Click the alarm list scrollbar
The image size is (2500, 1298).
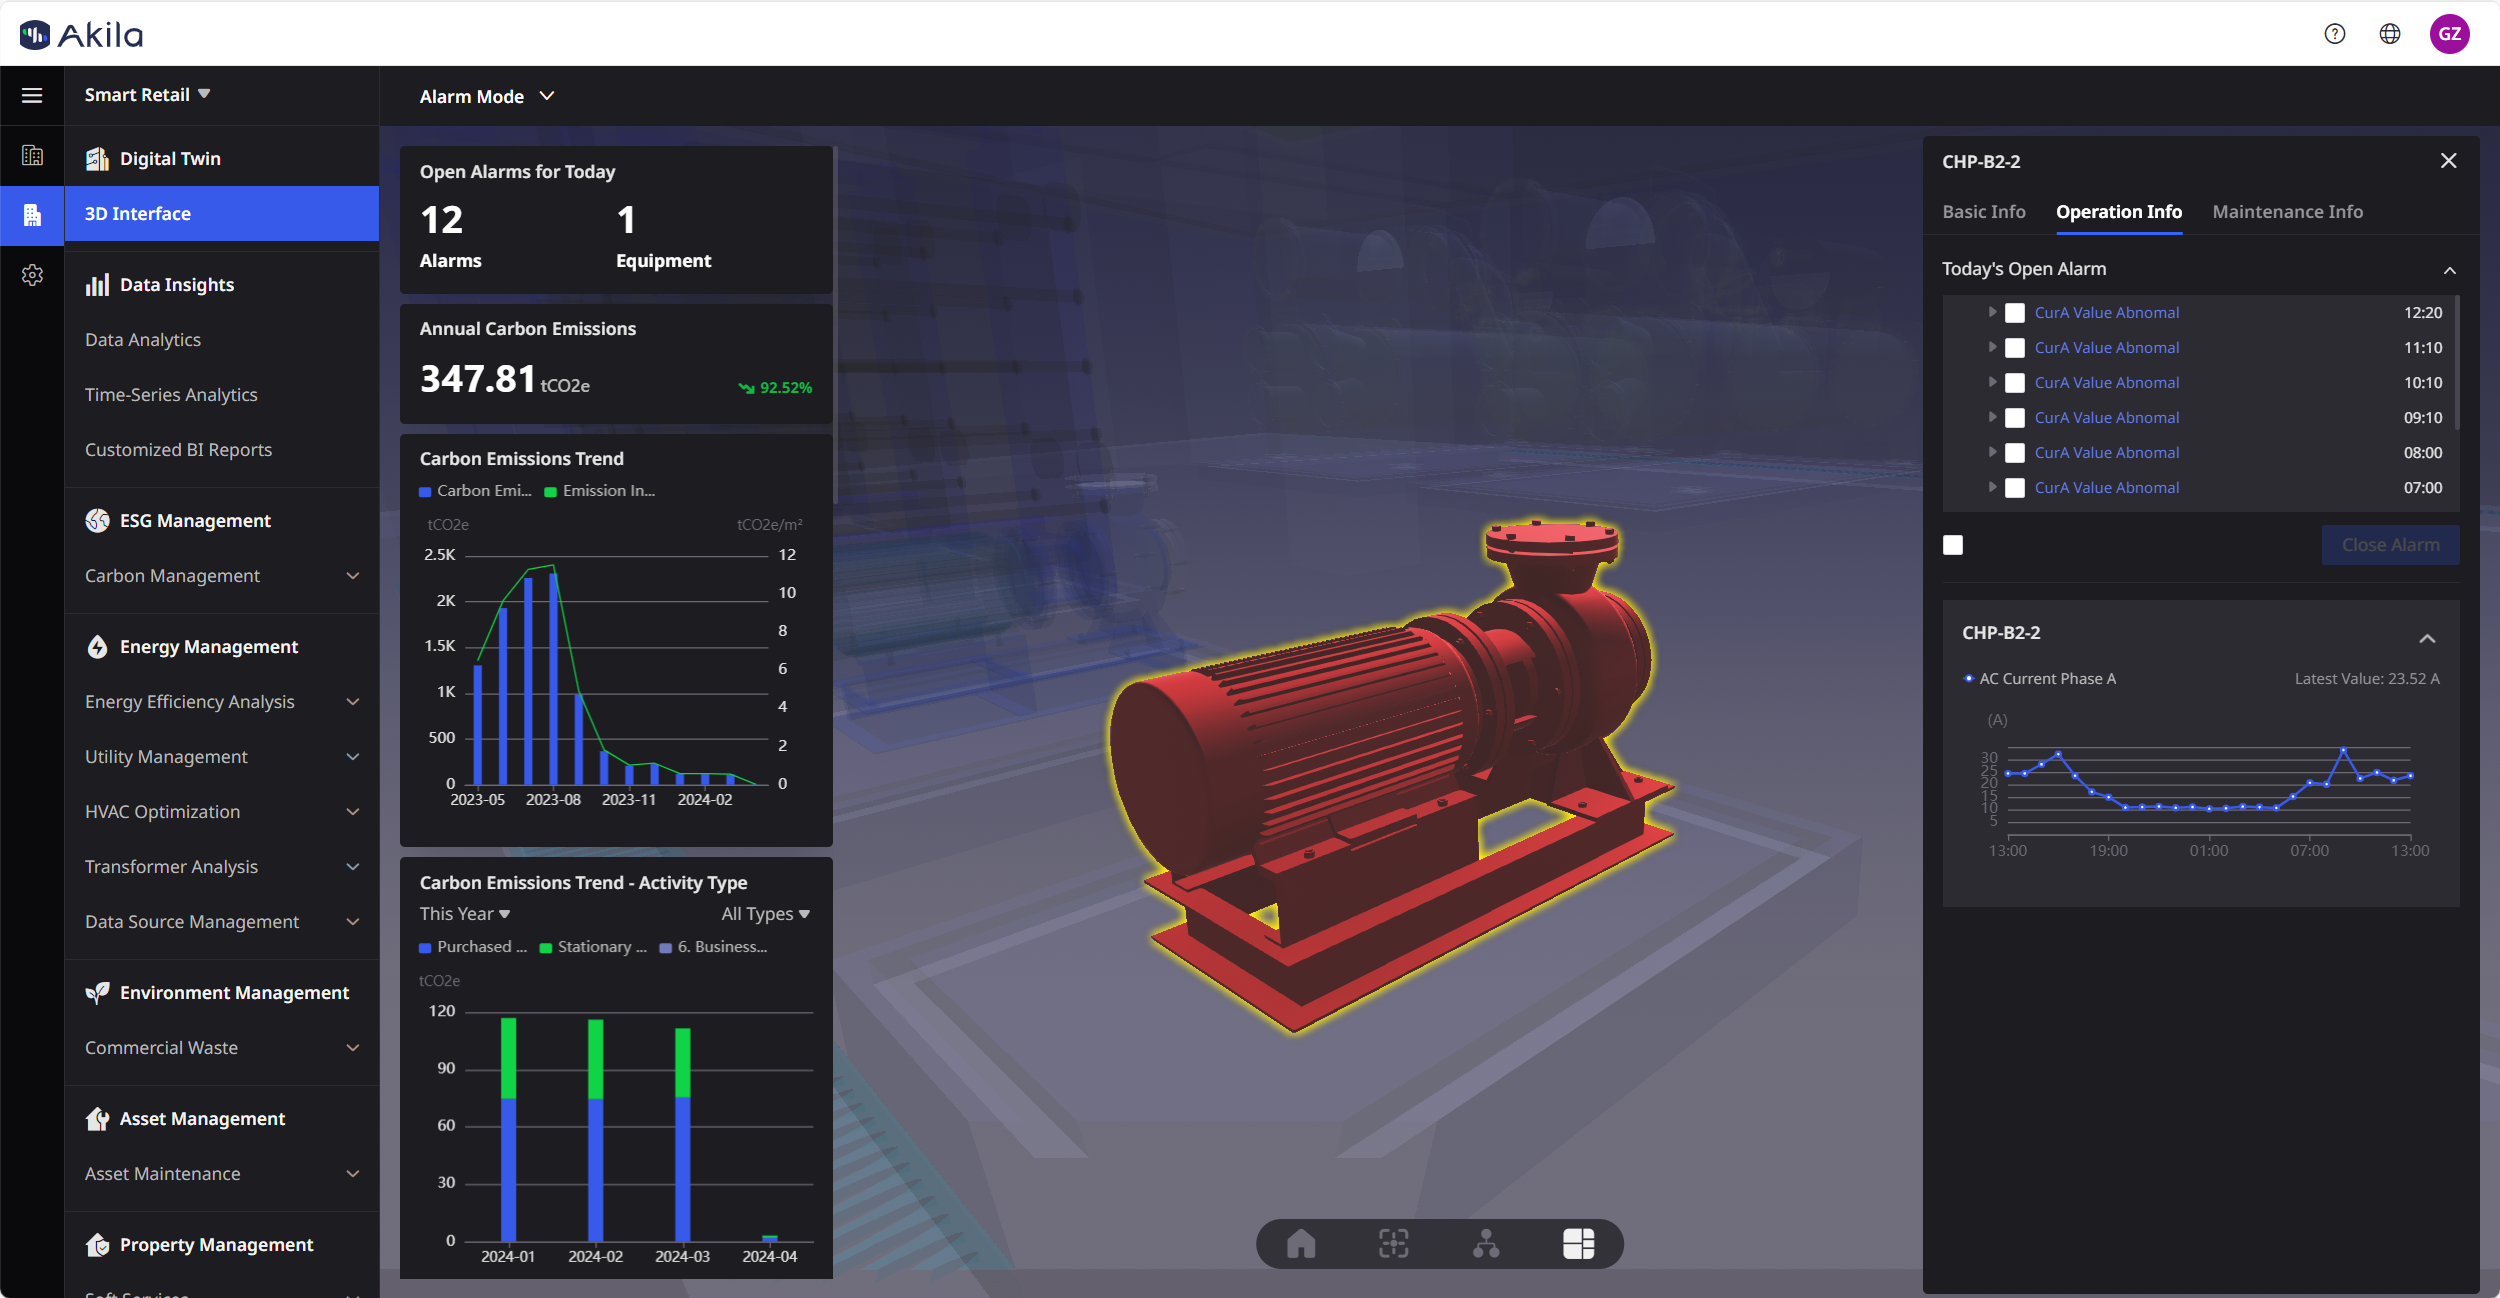pos(2457,362)
